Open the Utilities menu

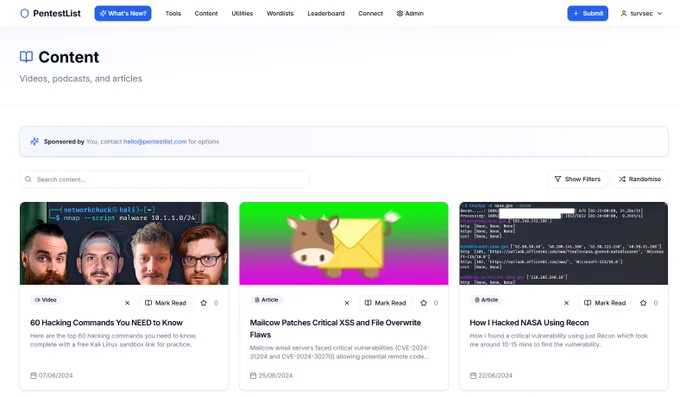242,13
